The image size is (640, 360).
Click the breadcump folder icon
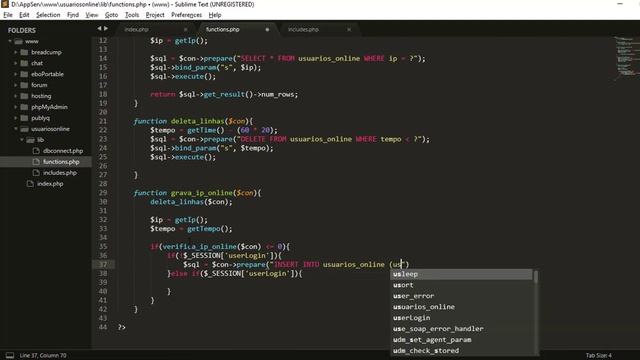[24, 52]
